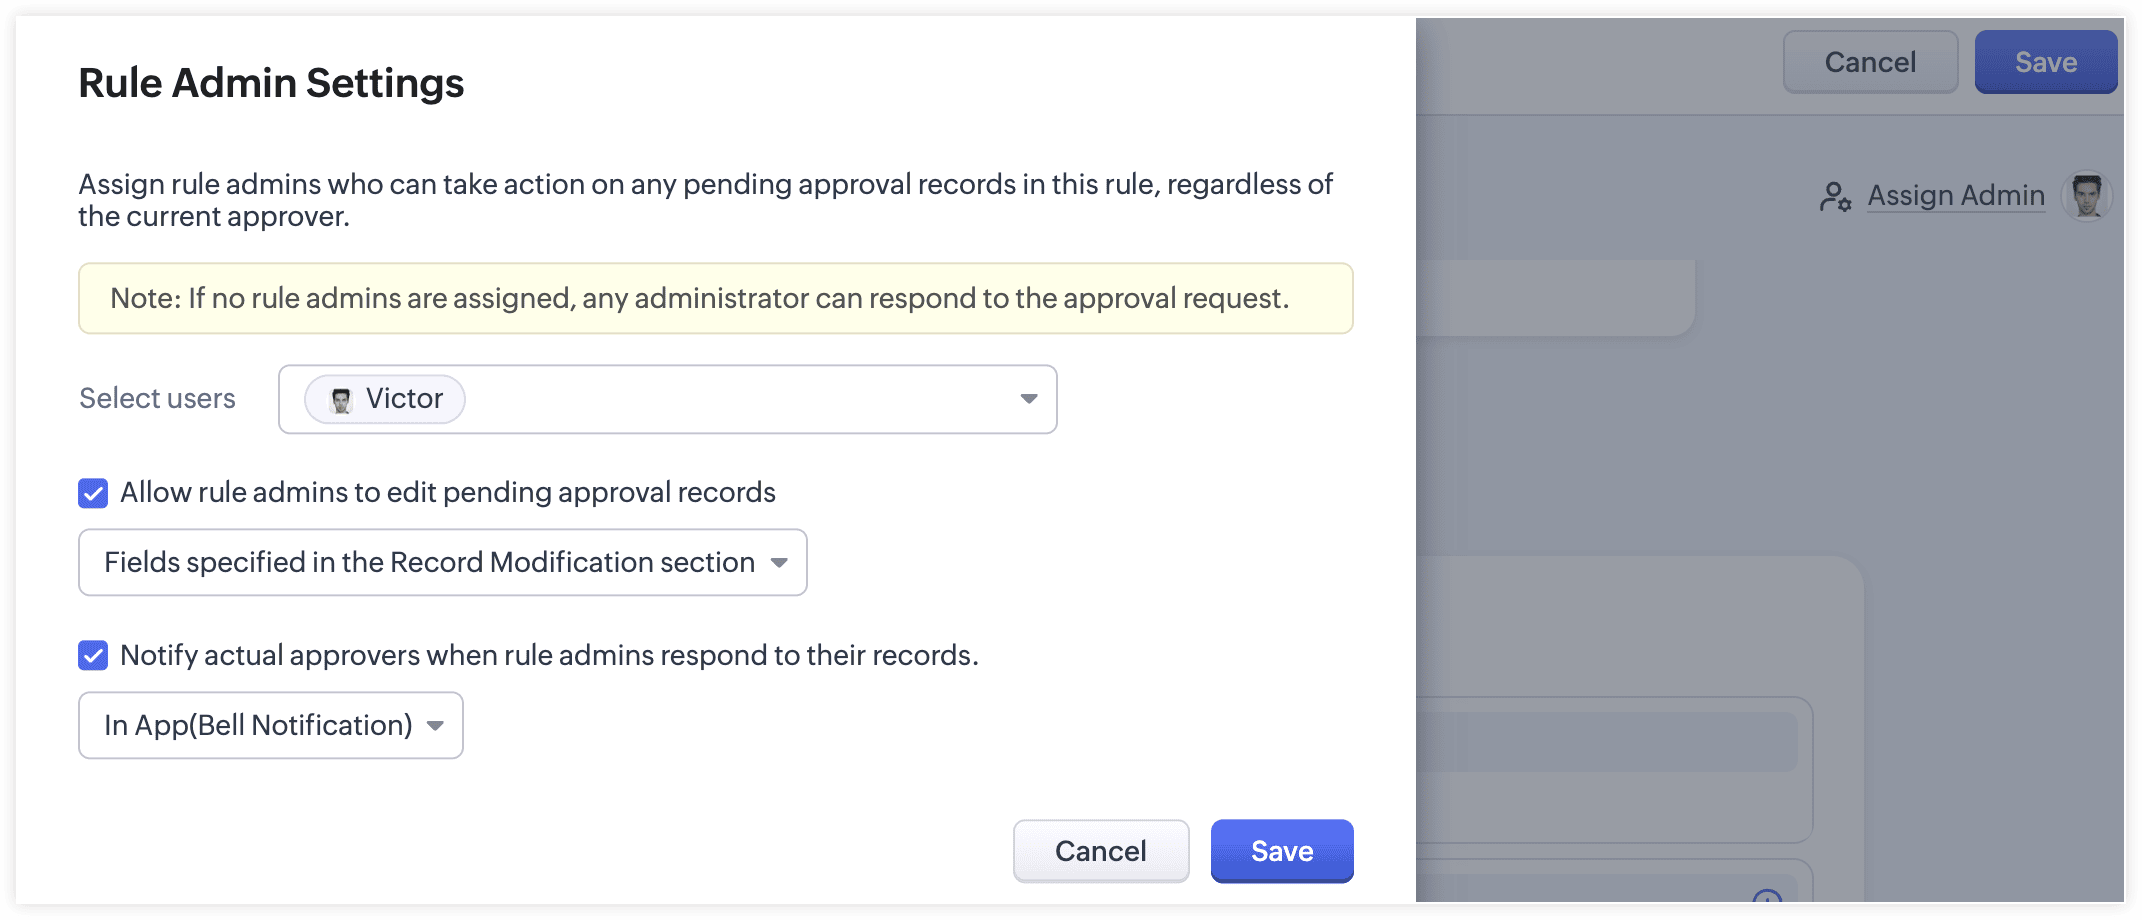The width and height of the screenshot is (2142, 920).
Task: Click the label Allow rule admins to edit pending approval records
Action: pyautogui.click(x=448, y=493)
